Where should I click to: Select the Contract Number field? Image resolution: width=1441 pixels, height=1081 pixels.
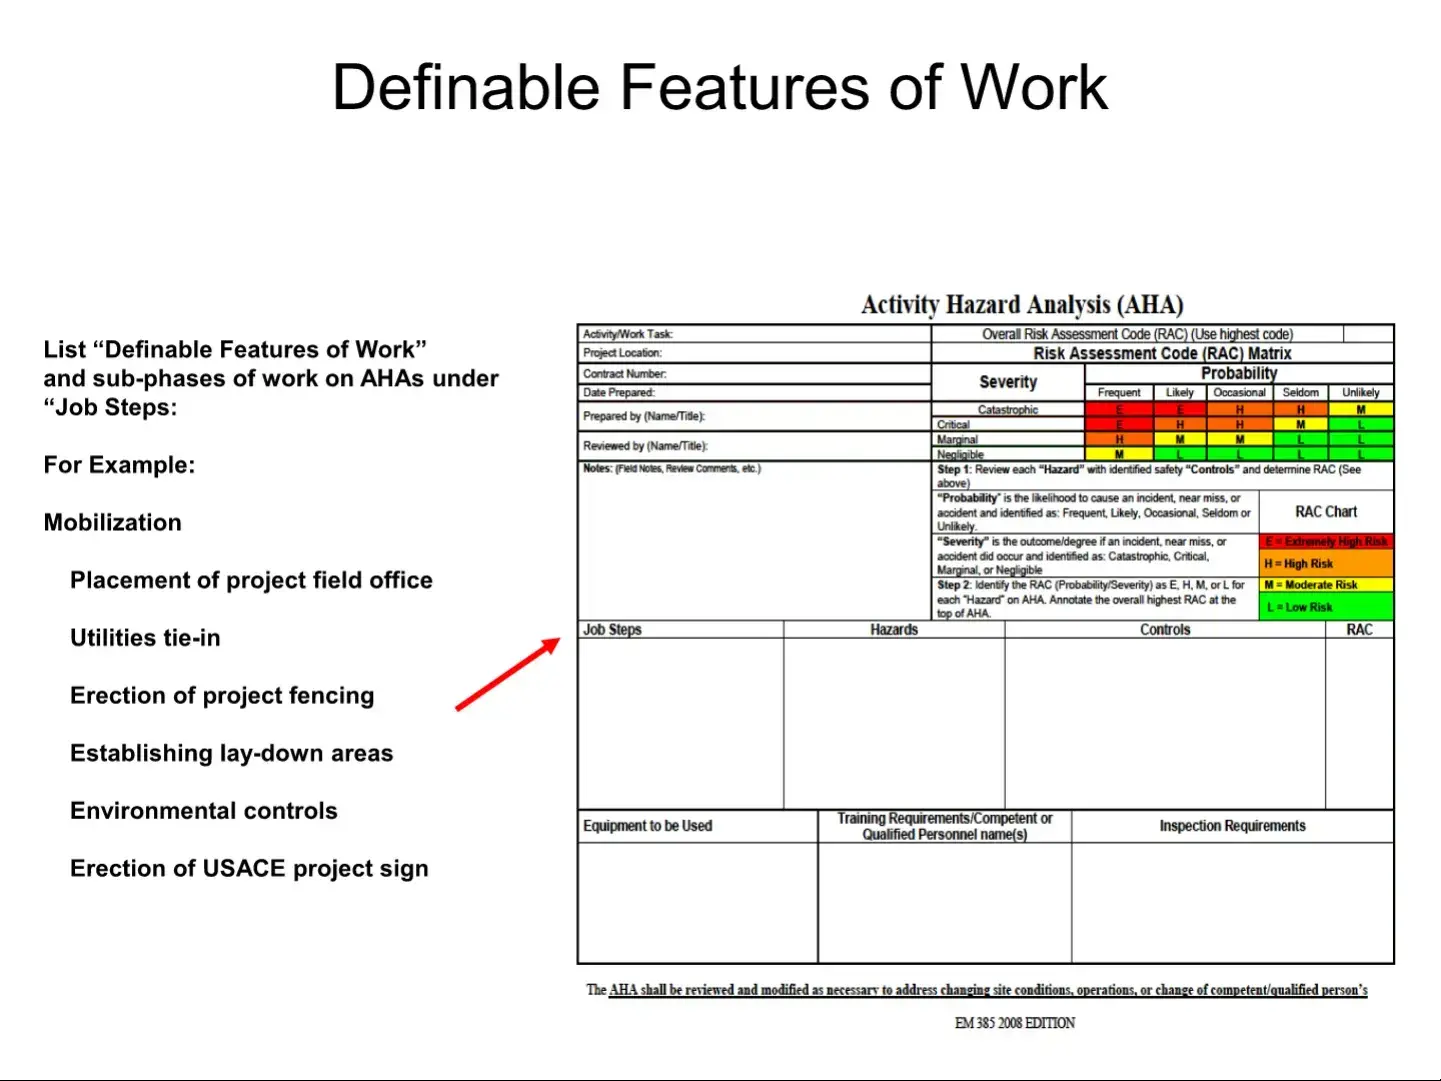click(x=800, y=374)
